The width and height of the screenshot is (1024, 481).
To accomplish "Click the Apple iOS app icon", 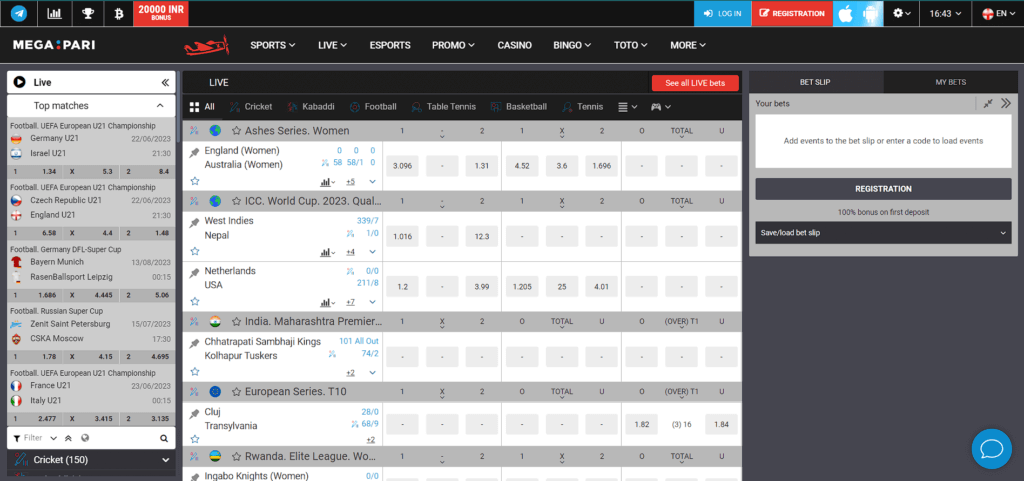I will coord(846,13).
